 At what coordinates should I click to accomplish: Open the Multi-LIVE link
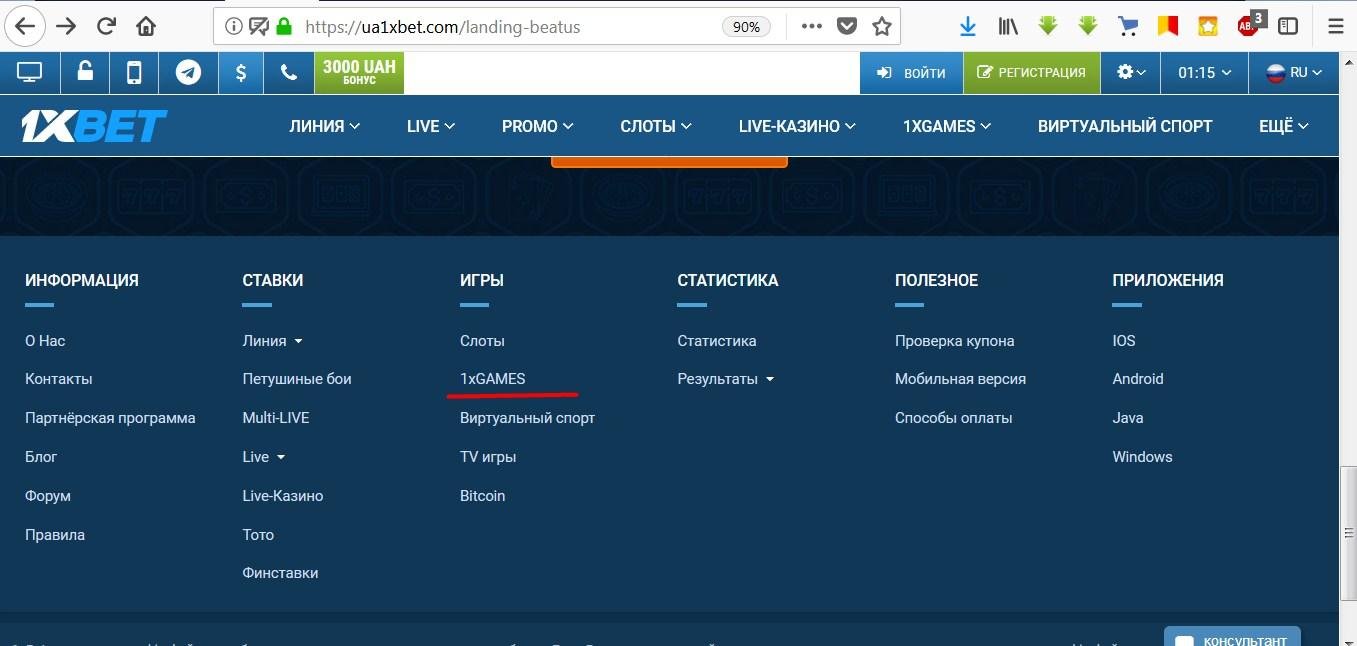pos(276,418)
